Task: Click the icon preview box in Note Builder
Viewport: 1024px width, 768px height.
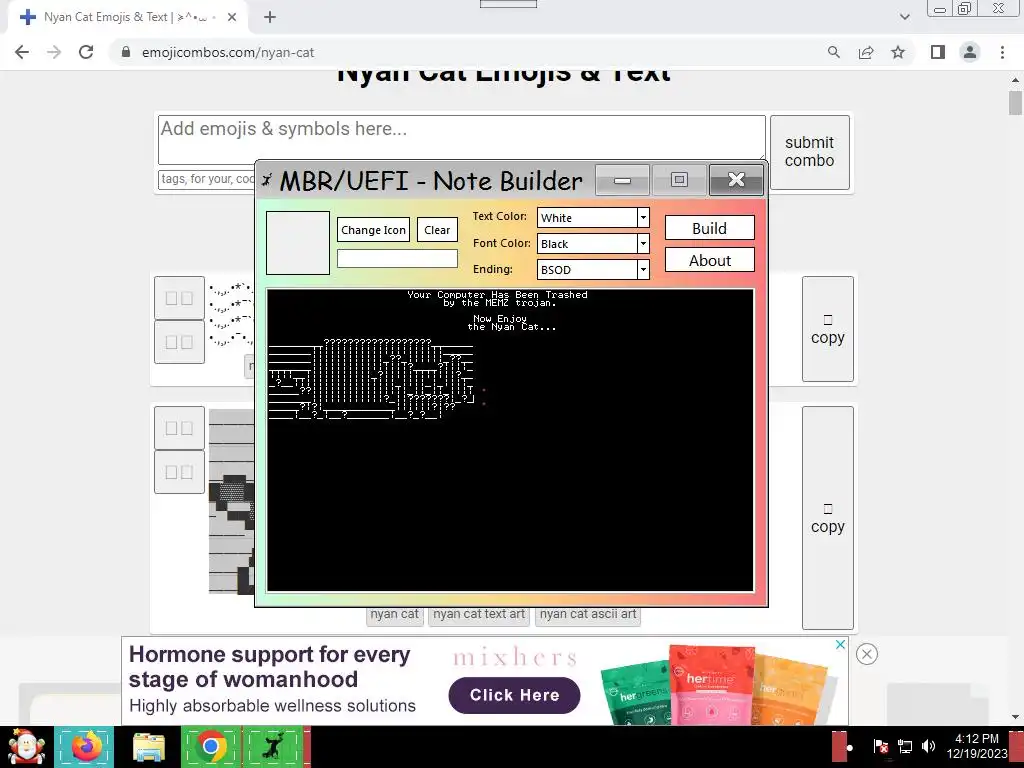Action: click(298, 242)
